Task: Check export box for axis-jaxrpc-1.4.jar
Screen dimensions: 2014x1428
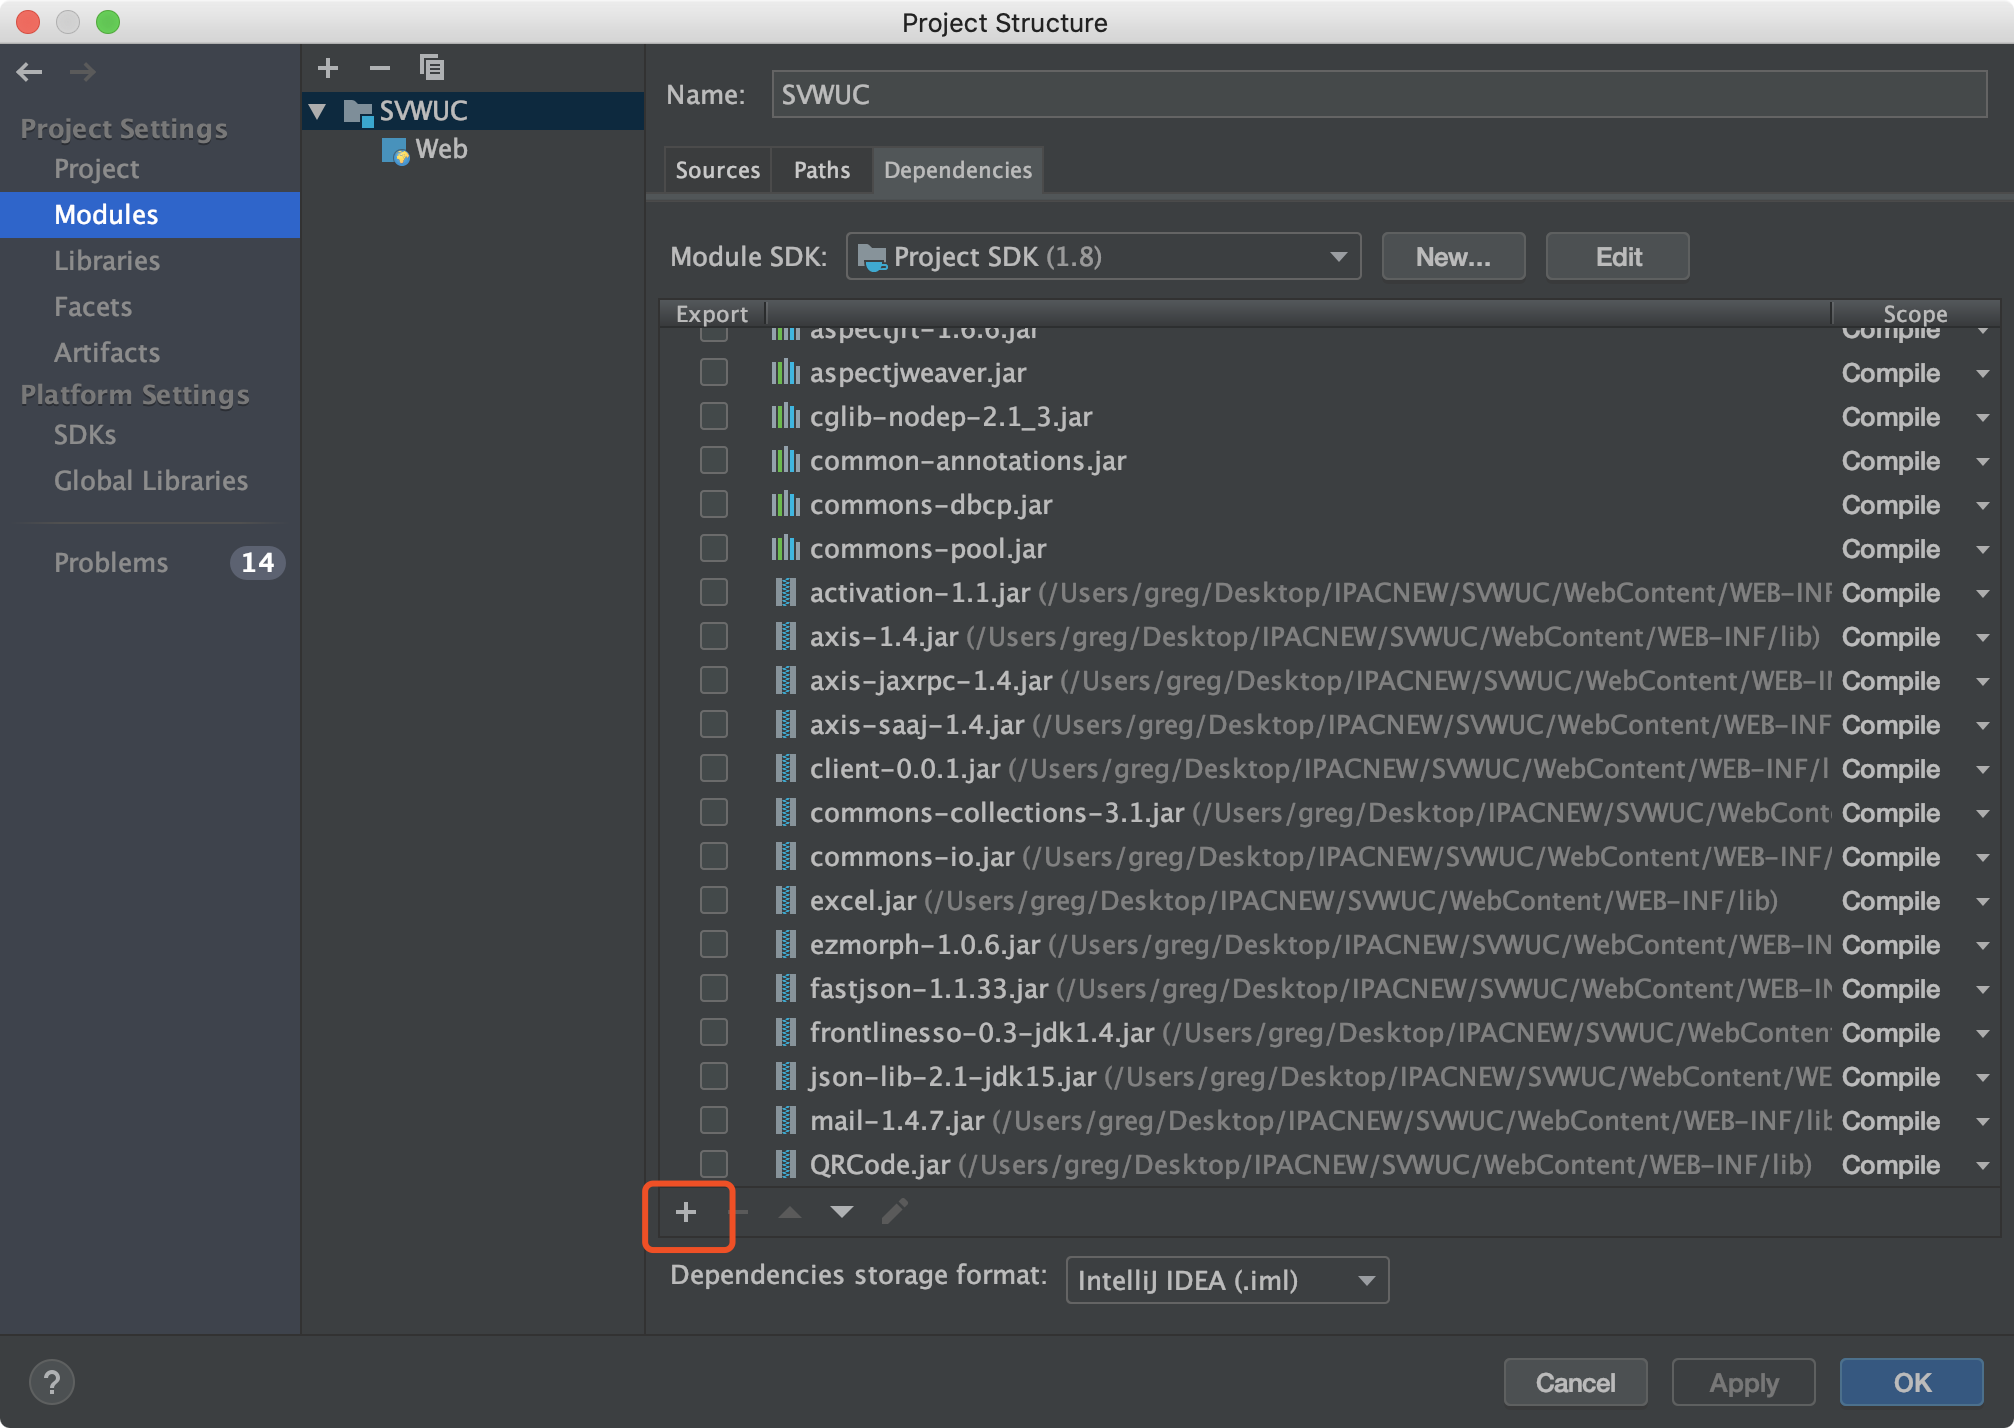Action: (714, 681)
